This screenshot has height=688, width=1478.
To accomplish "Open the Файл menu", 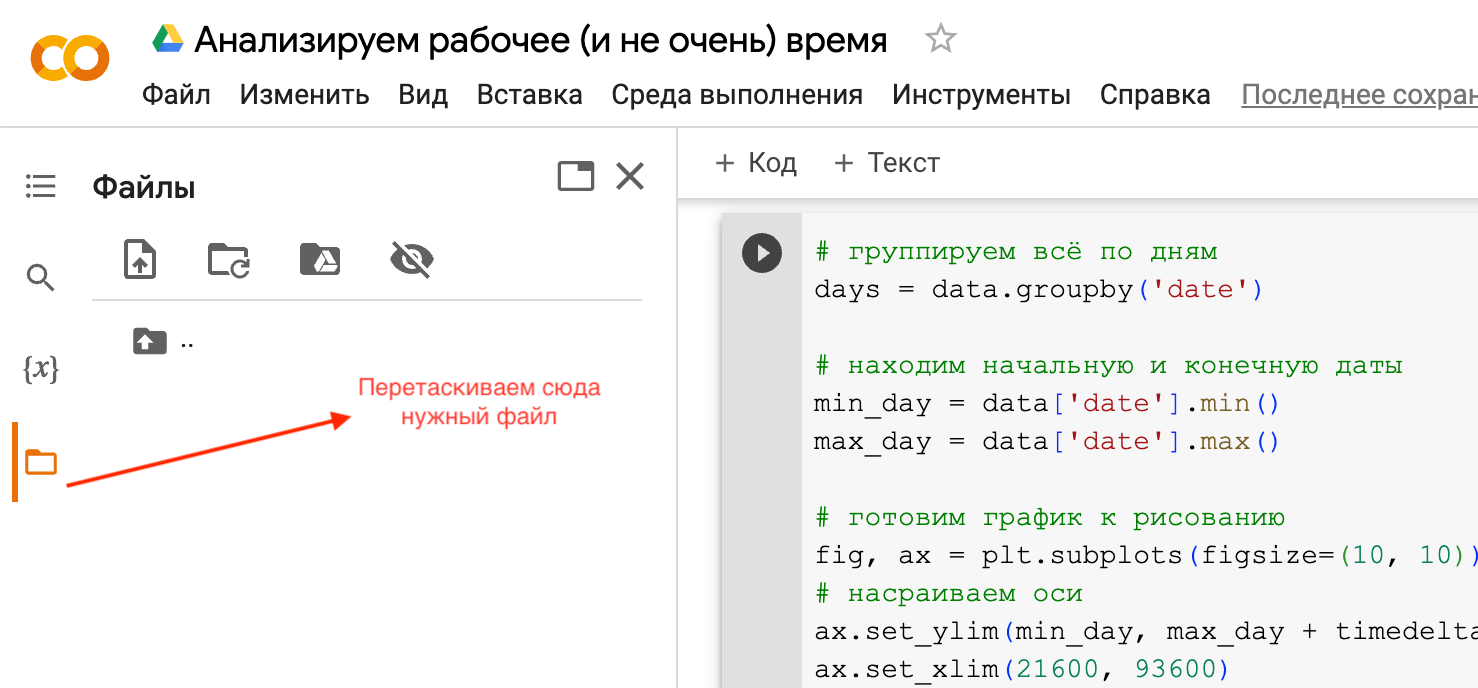I will click(176, 95).
